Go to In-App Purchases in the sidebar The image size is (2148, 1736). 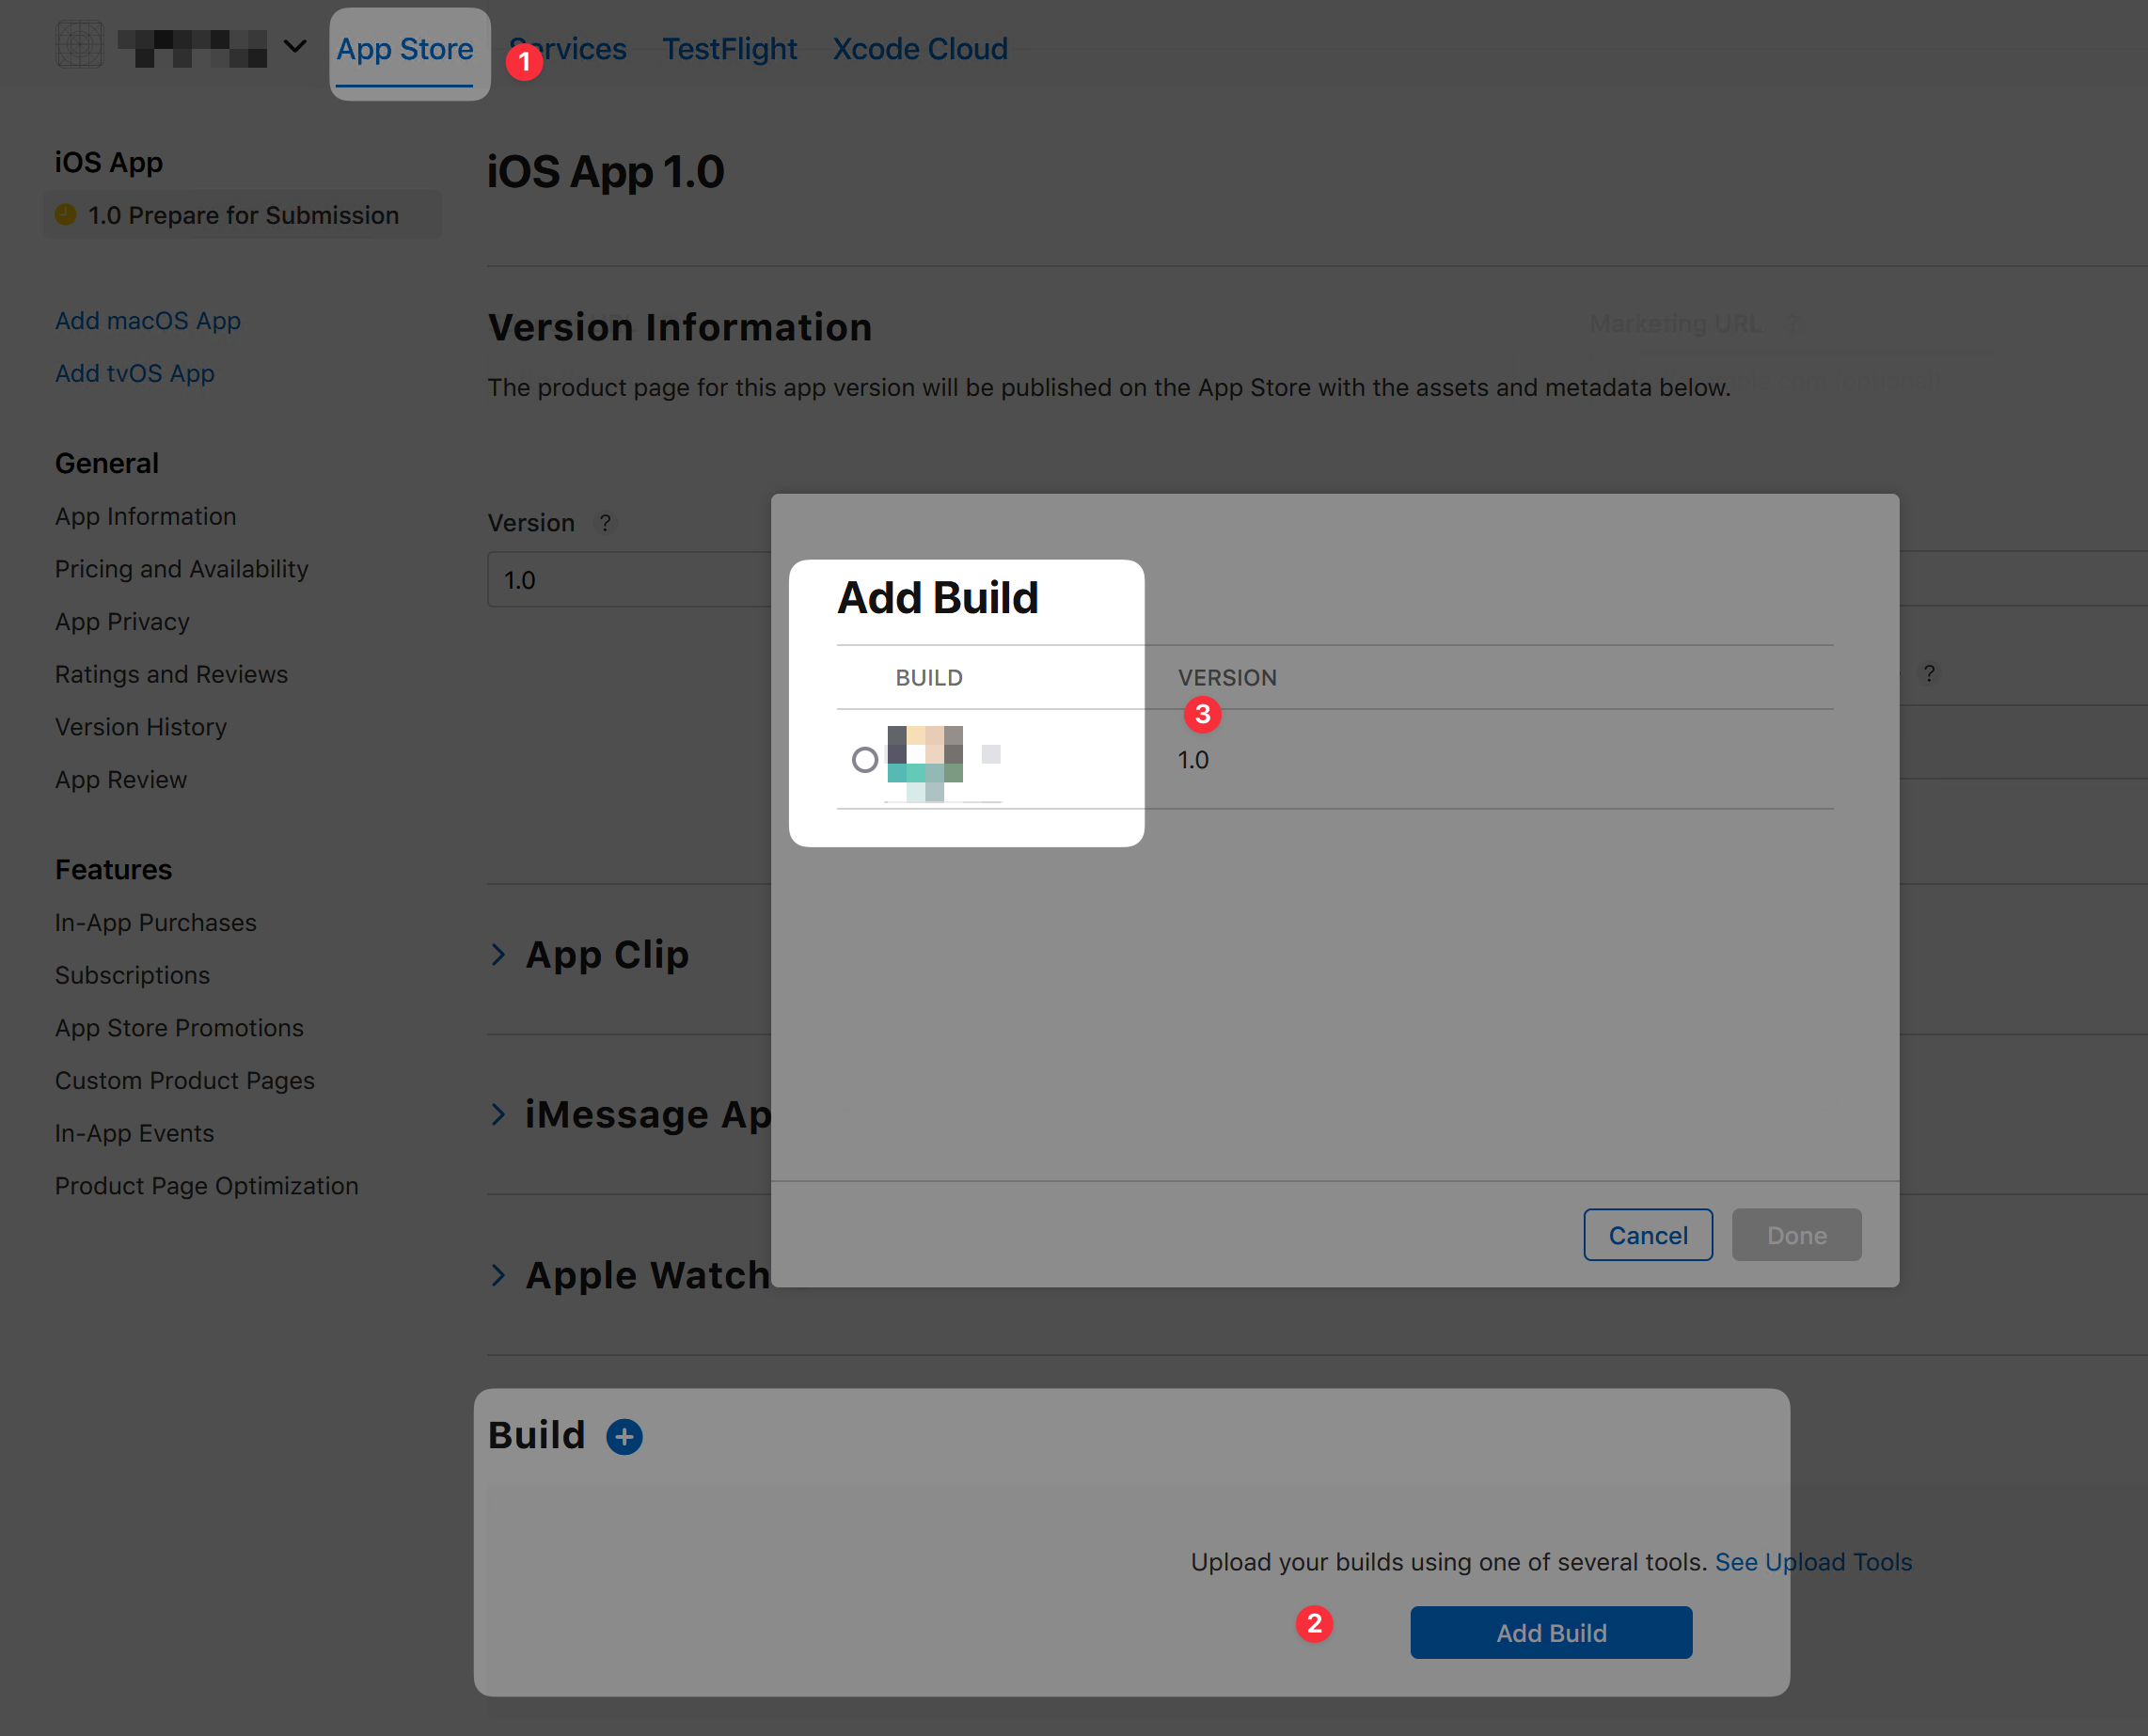[x=156, y=923]
